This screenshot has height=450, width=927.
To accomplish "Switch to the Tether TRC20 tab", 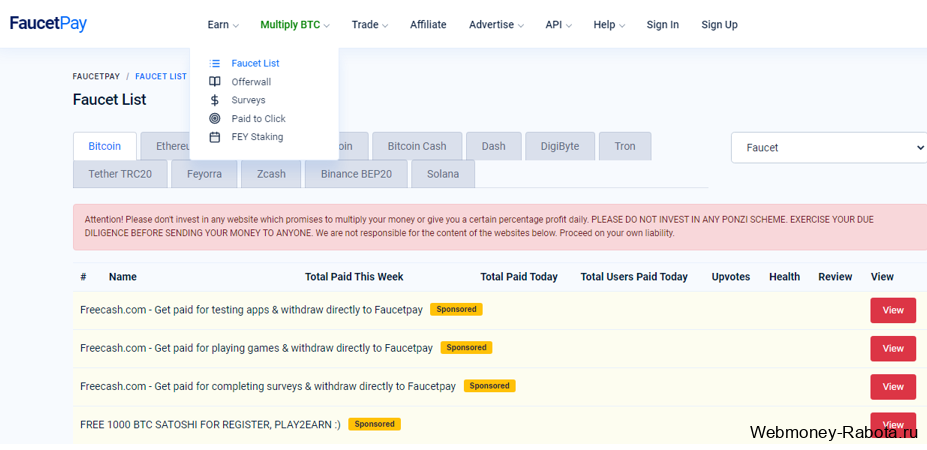I will pyautogui.click(x=120, y=174).
